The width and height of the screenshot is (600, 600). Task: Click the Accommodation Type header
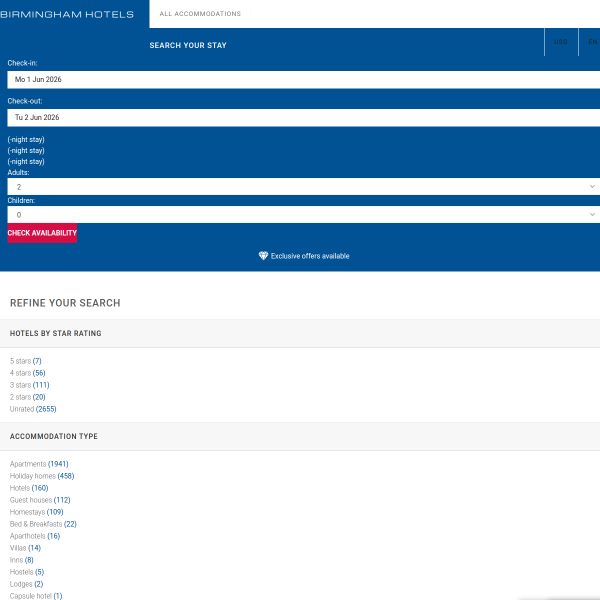(x=54, y=436)
